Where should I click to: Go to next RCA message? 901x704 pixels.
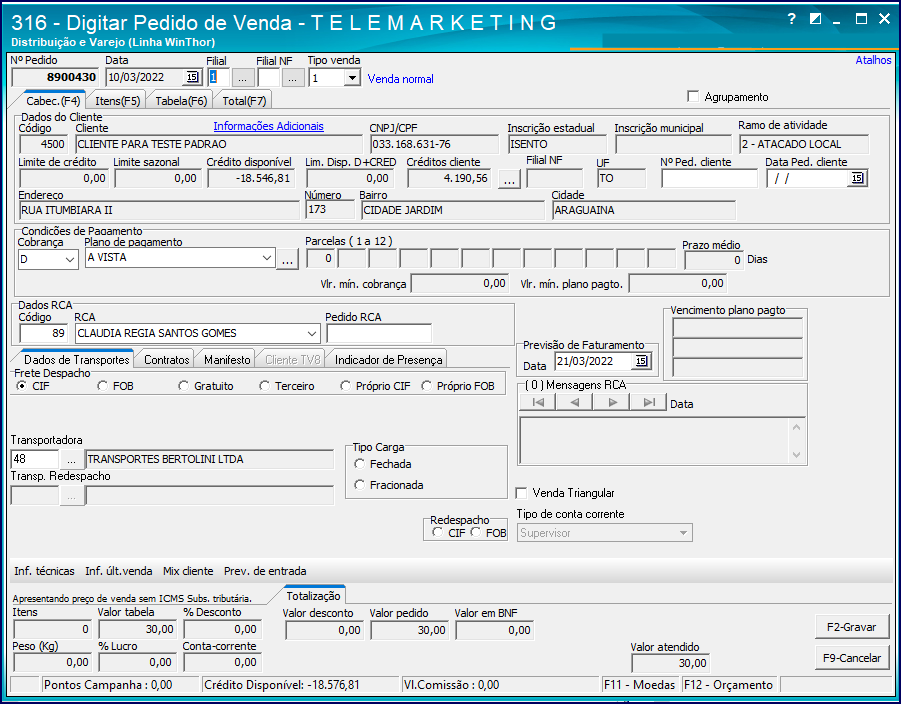[612, 402]
